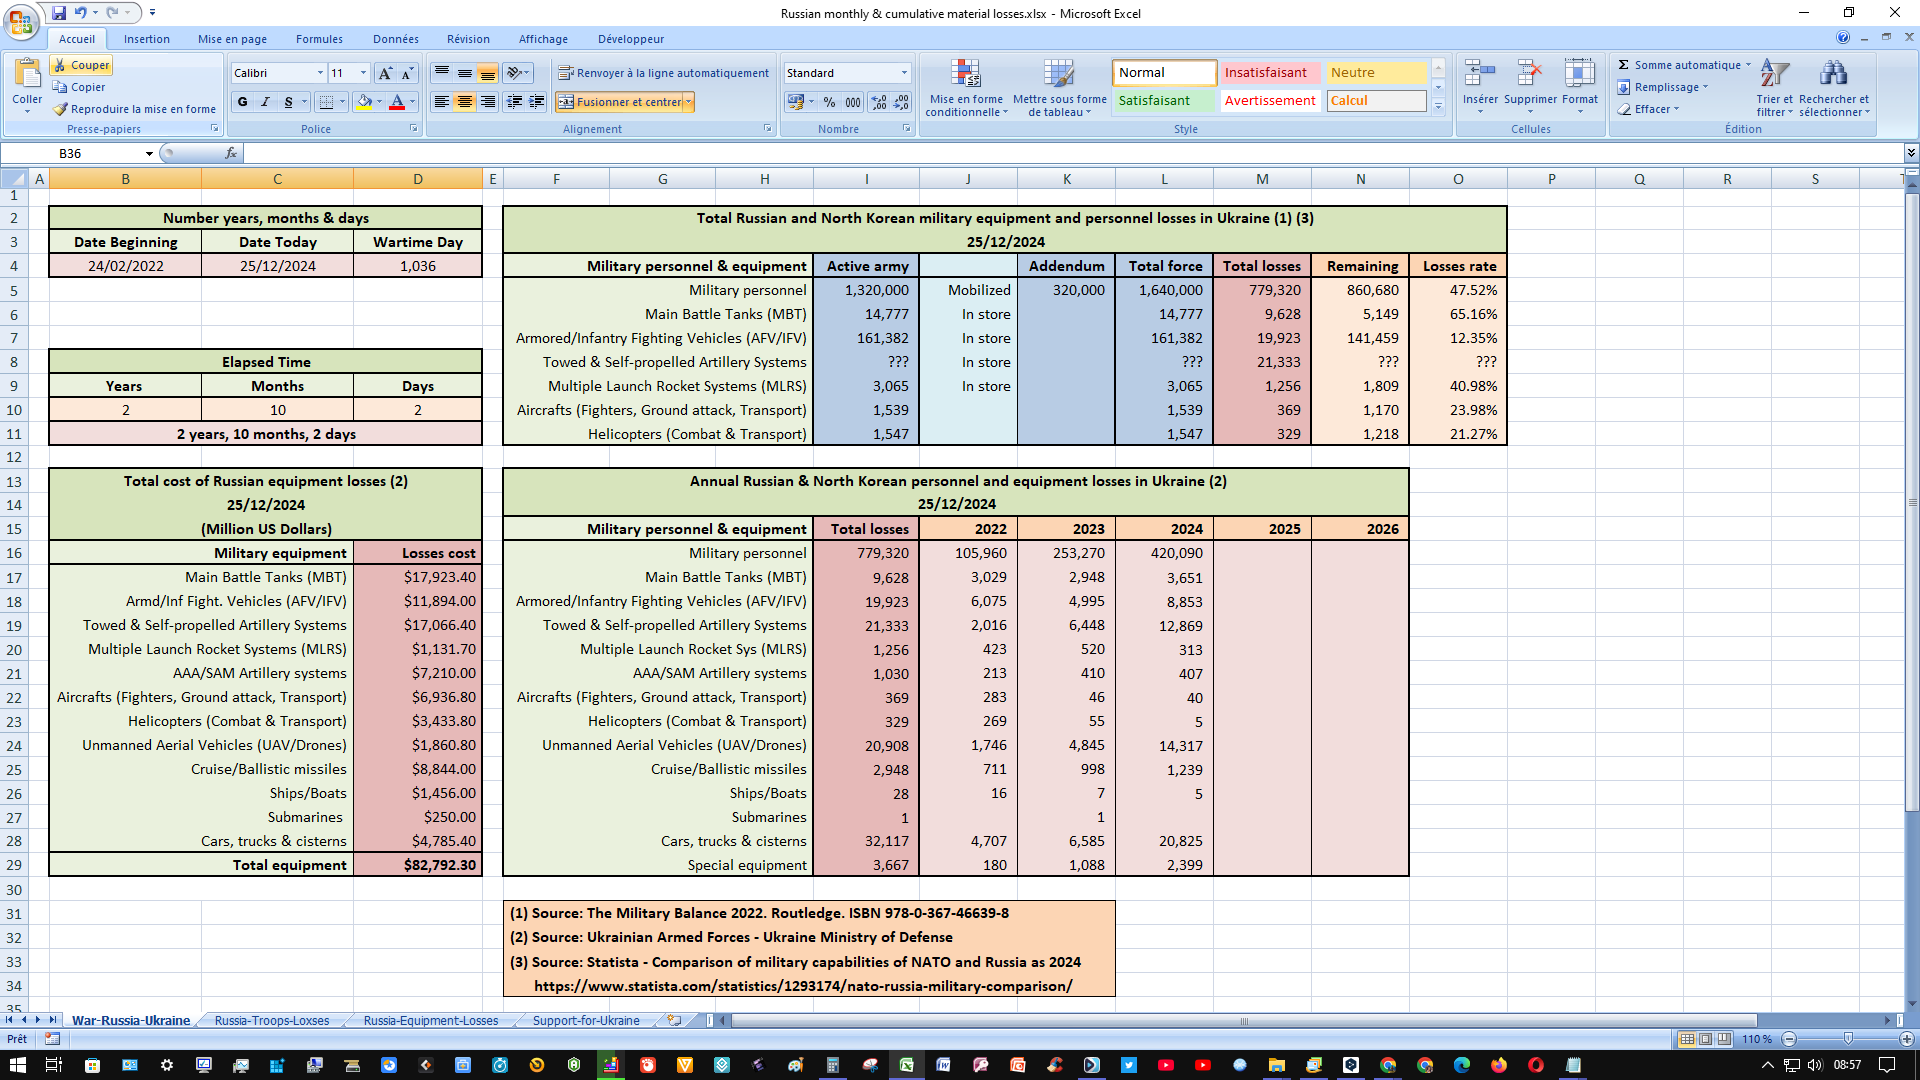
Task: Open Mettre sous forme de tableau
Action: click(1059, 88)
